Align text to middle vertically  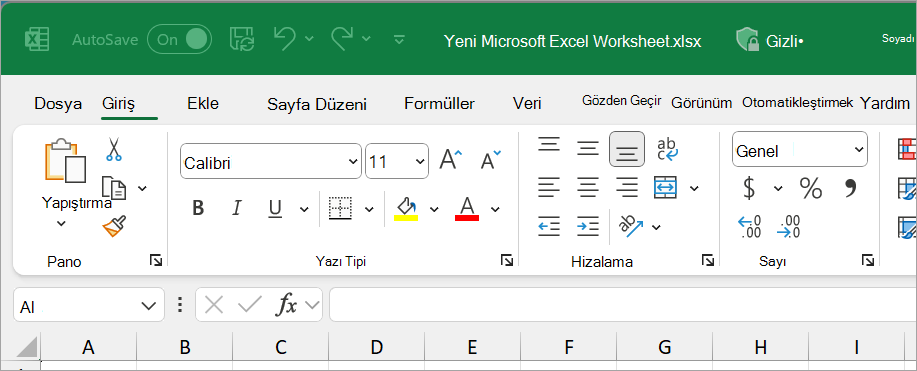point(588,149)
